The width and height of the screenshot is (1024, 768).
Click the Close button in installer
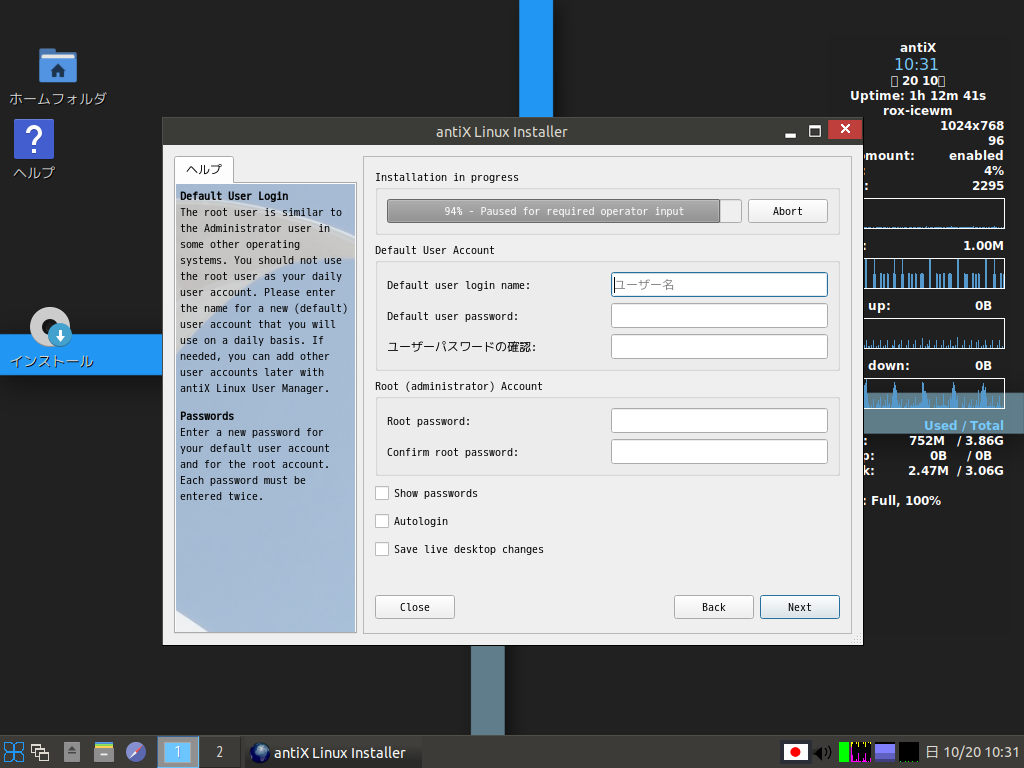[415, 607]
